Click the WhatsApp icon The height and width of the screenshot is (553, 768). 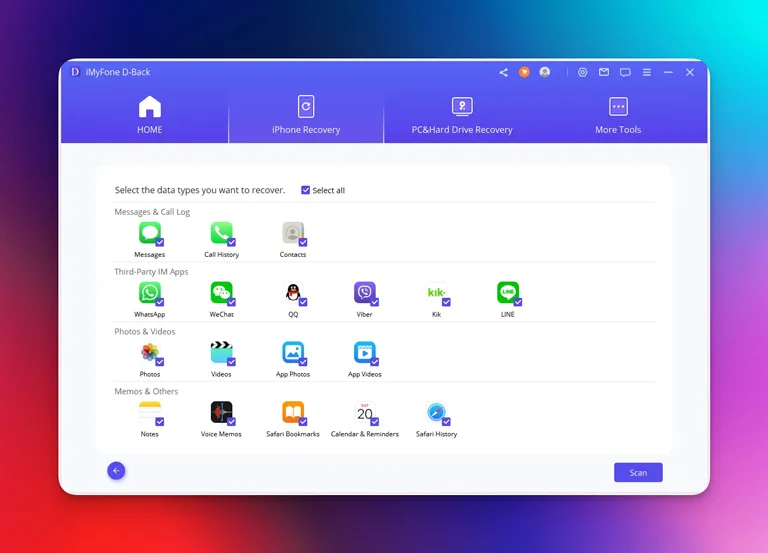pyautogui.click(x=150, y=292)
